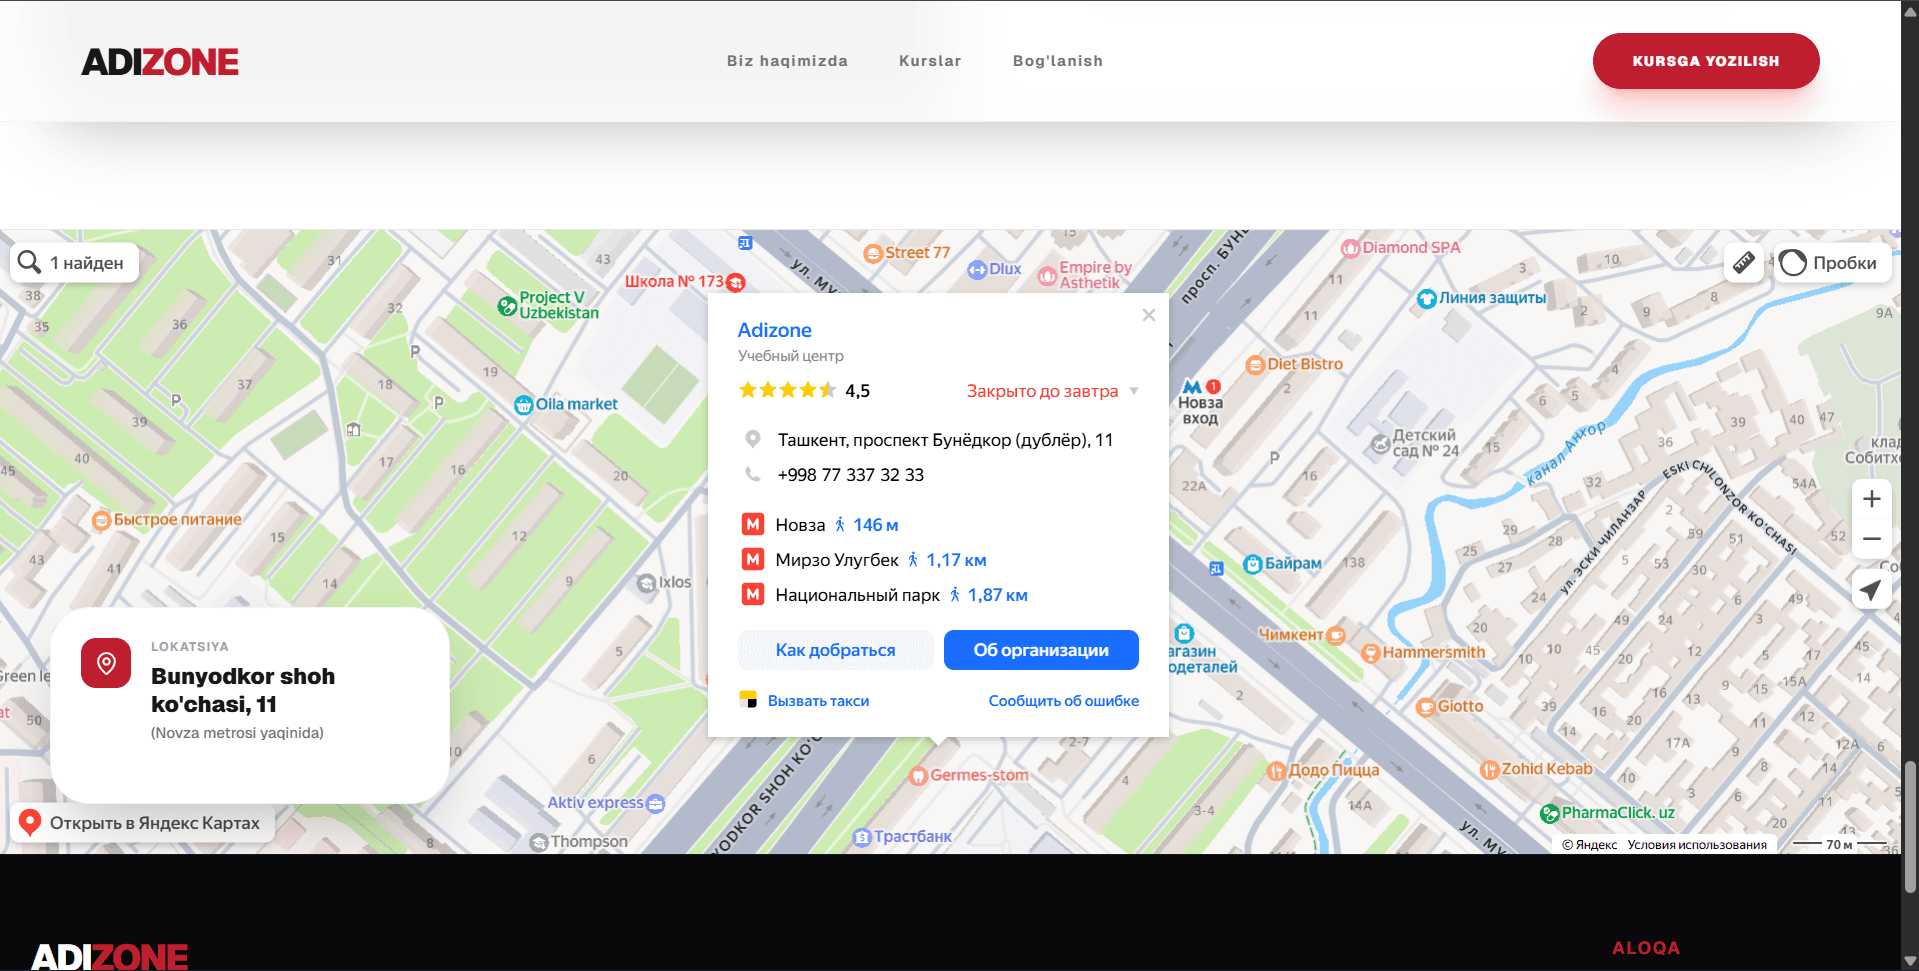Click Открыть в Яндекс Картах button
This screenshot has width=1919, height=971.
point(142,823)
